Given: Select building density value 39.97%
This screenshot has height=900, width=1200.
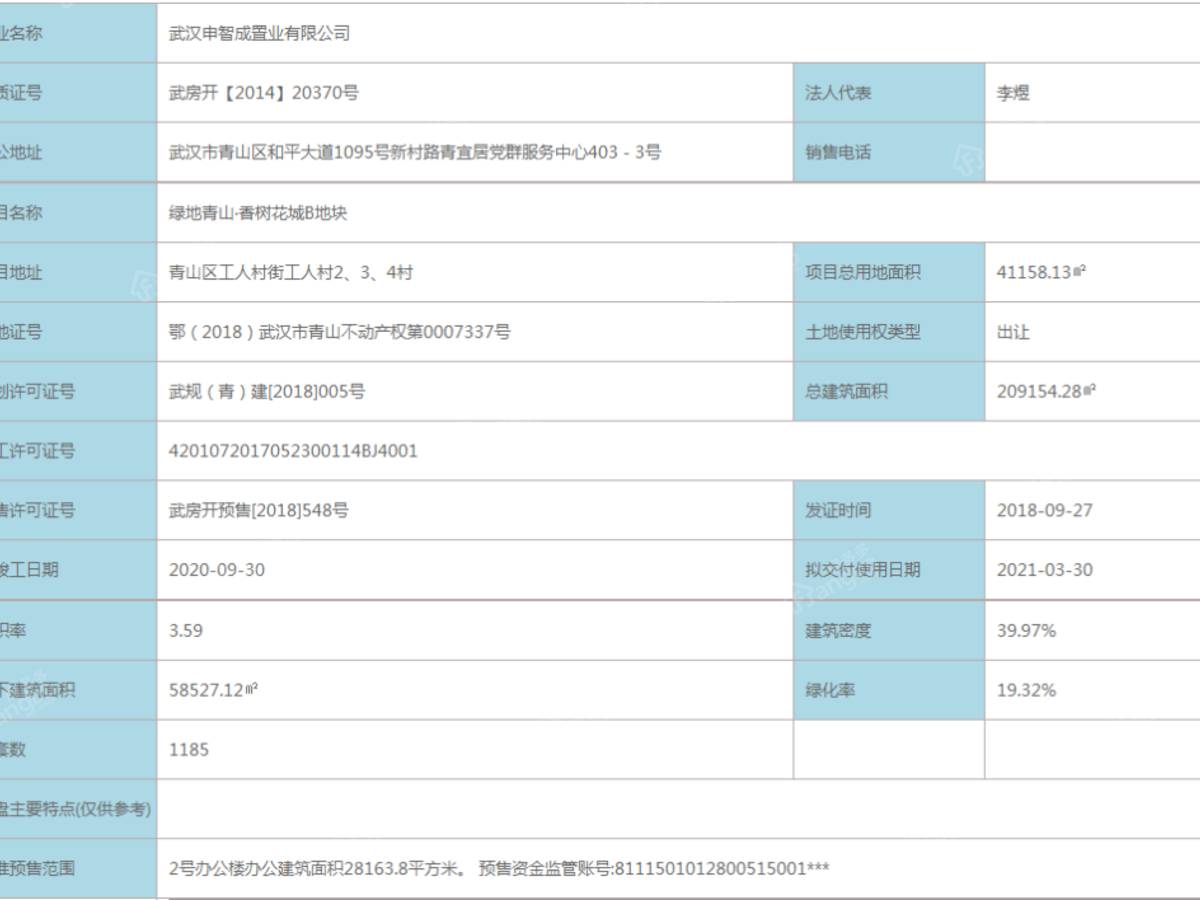Looking at the screenshot, I should pos(1026,630).
